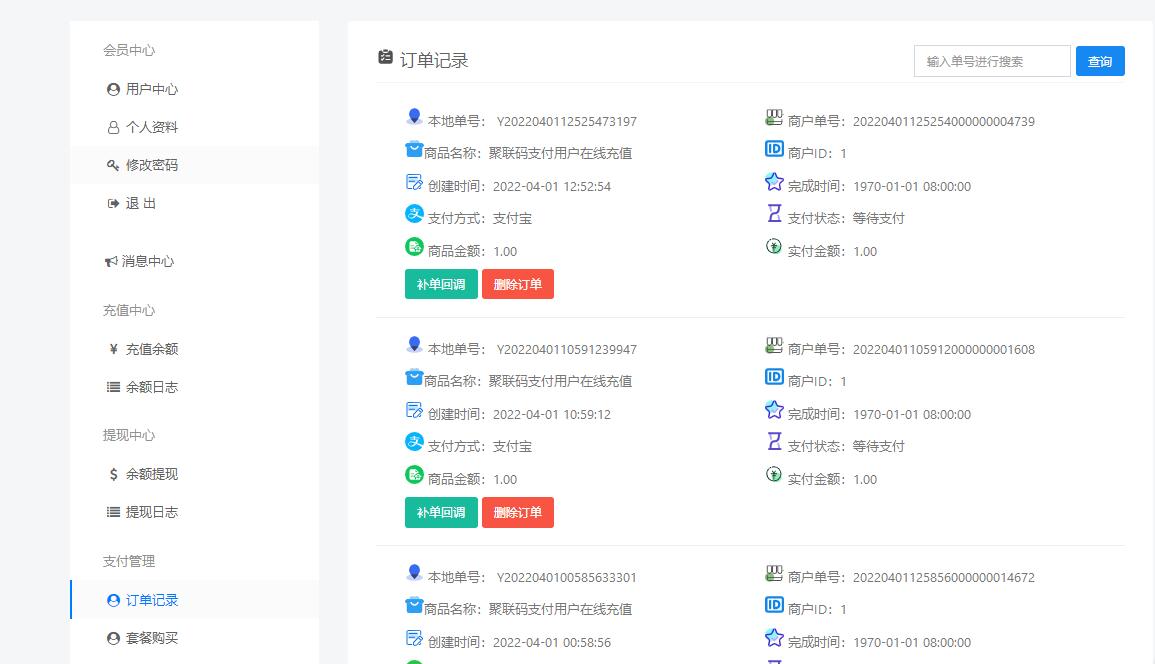Screen dimensions: 1155x664
Task: Click the calendar icon before 创建时间
Action: pyautogui.click(x=414, y=181)
